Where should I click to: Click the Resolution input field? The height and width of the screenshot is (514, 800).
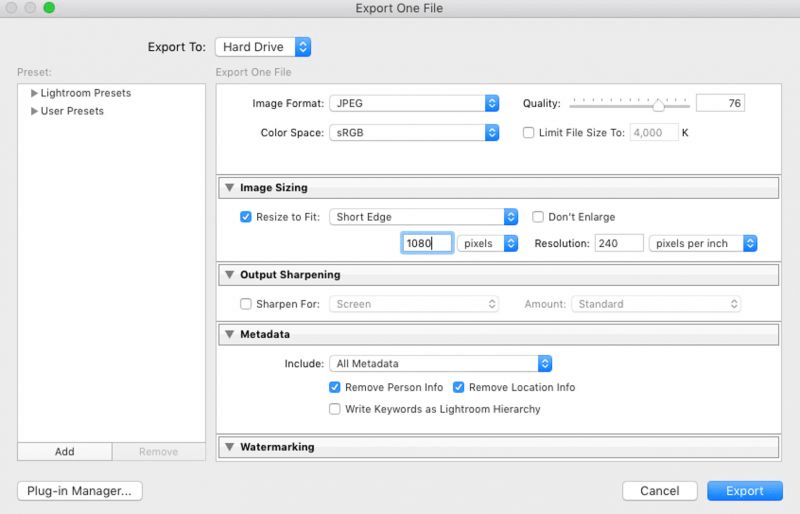pyautogui.click(x=618, y=243)
